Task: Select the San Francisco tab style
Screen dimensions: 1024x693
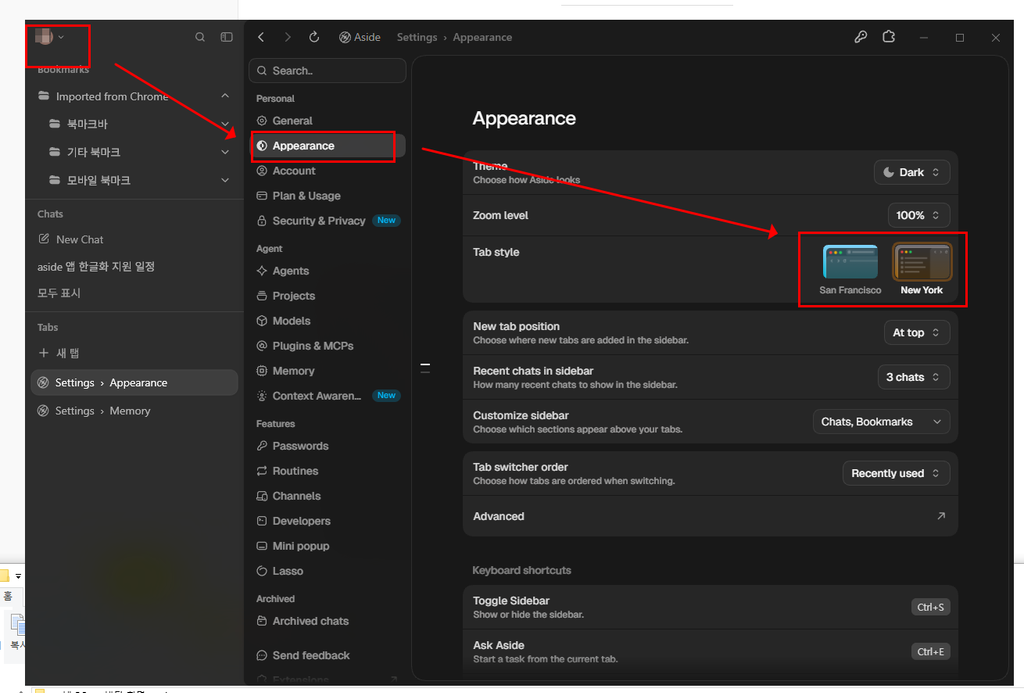Action: (850, 270)
